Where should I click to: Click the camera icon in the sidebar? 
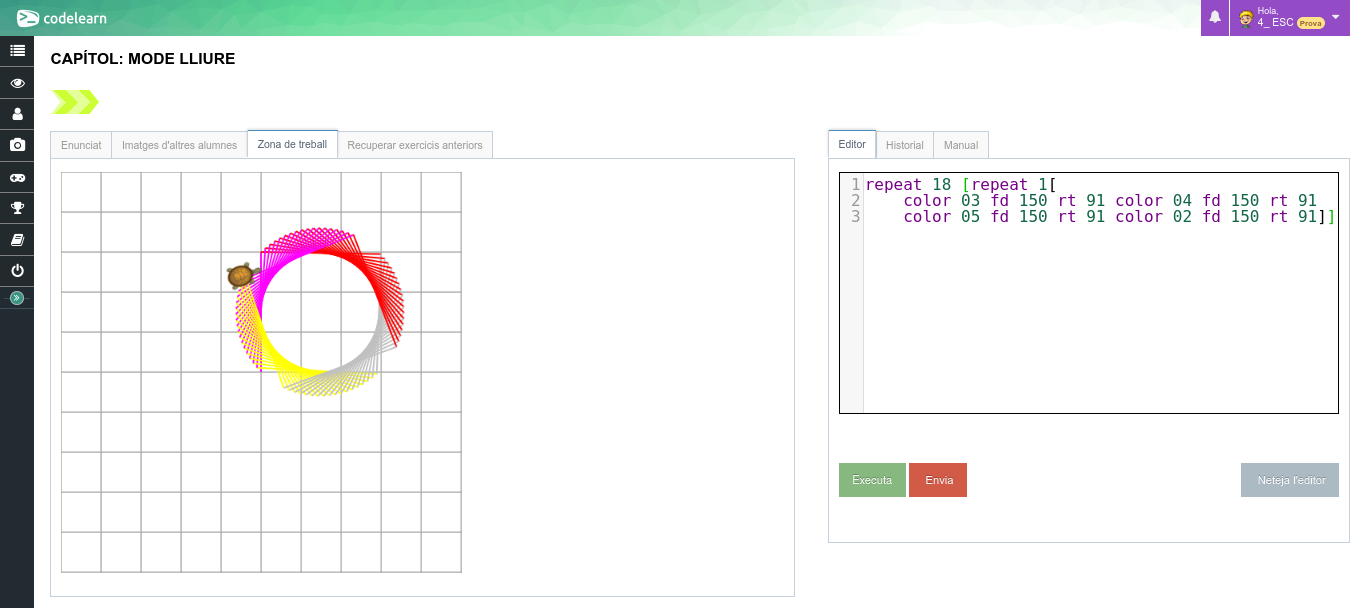pyautogui.click(x=17, y=145)
